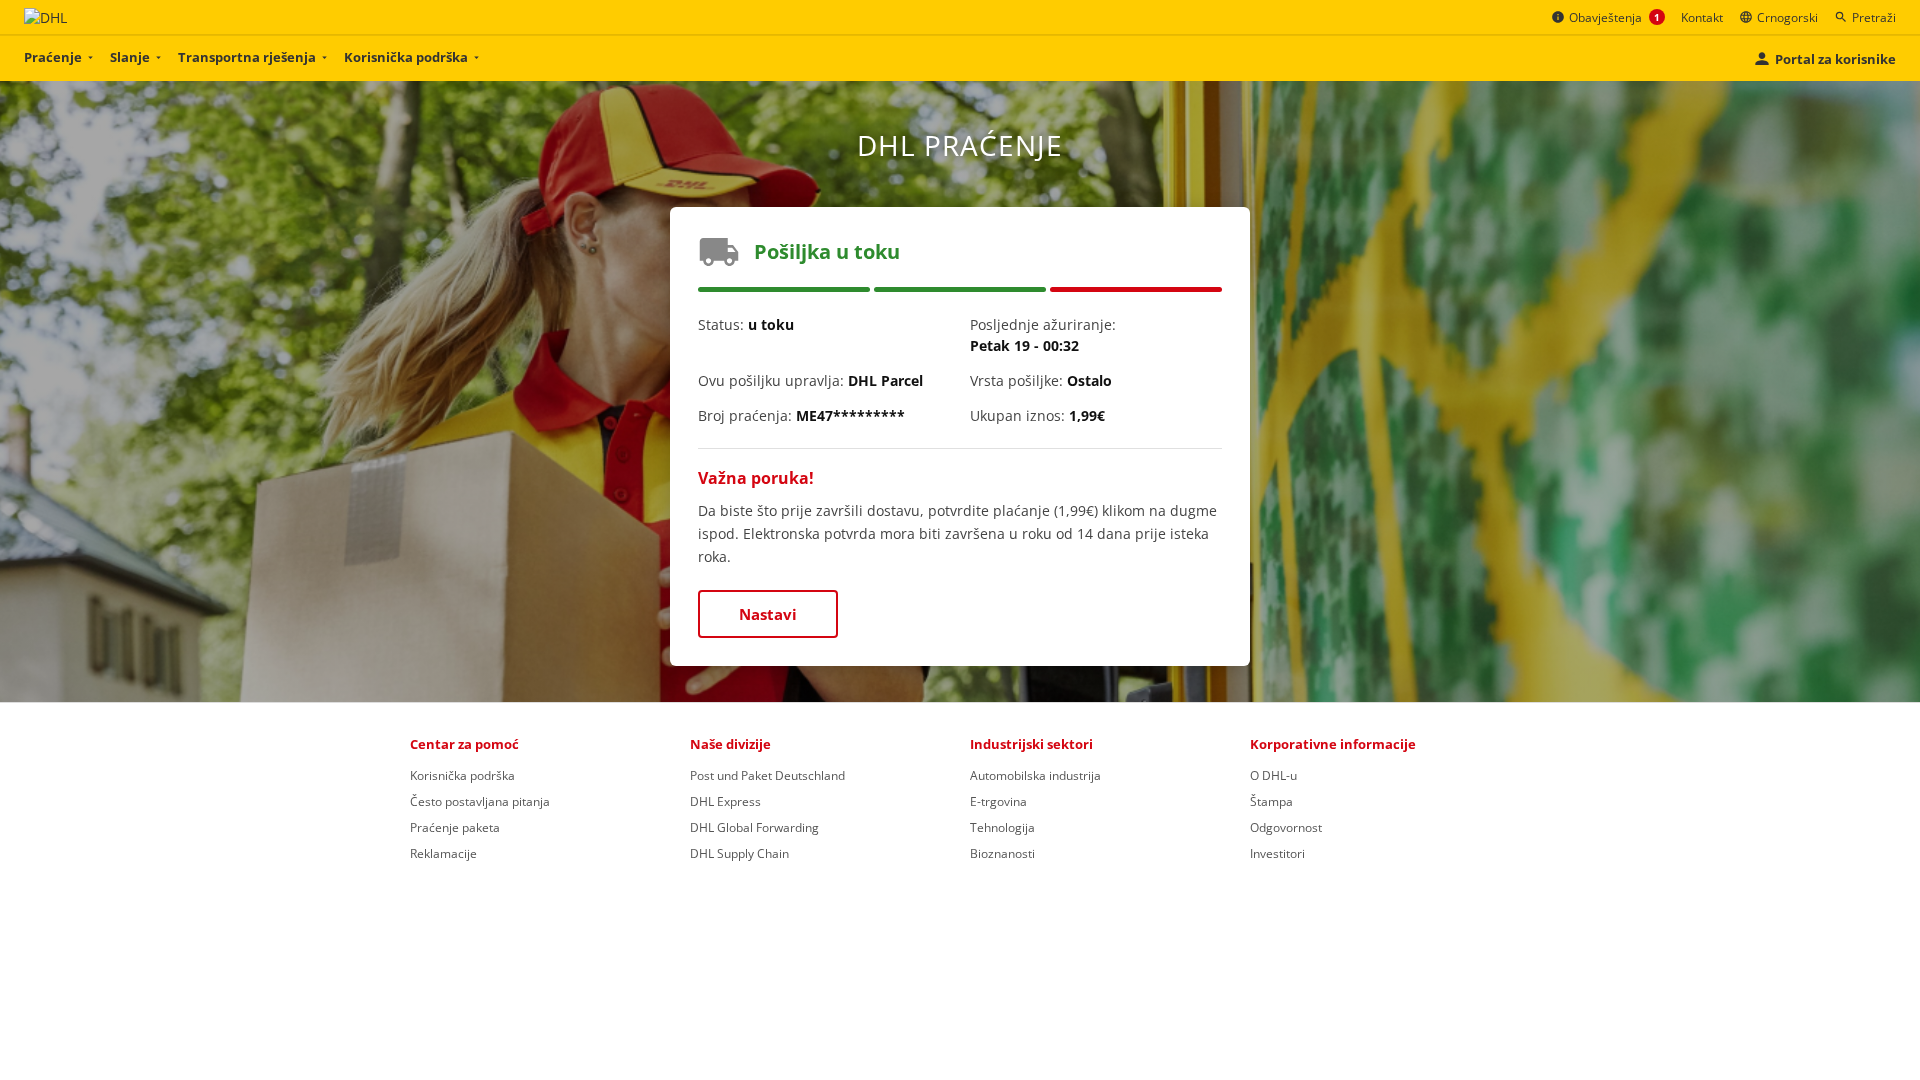Click the globe language icon
Image resolution: width=1920 pixels, height=1080 pixels.
coord(1746,17)
